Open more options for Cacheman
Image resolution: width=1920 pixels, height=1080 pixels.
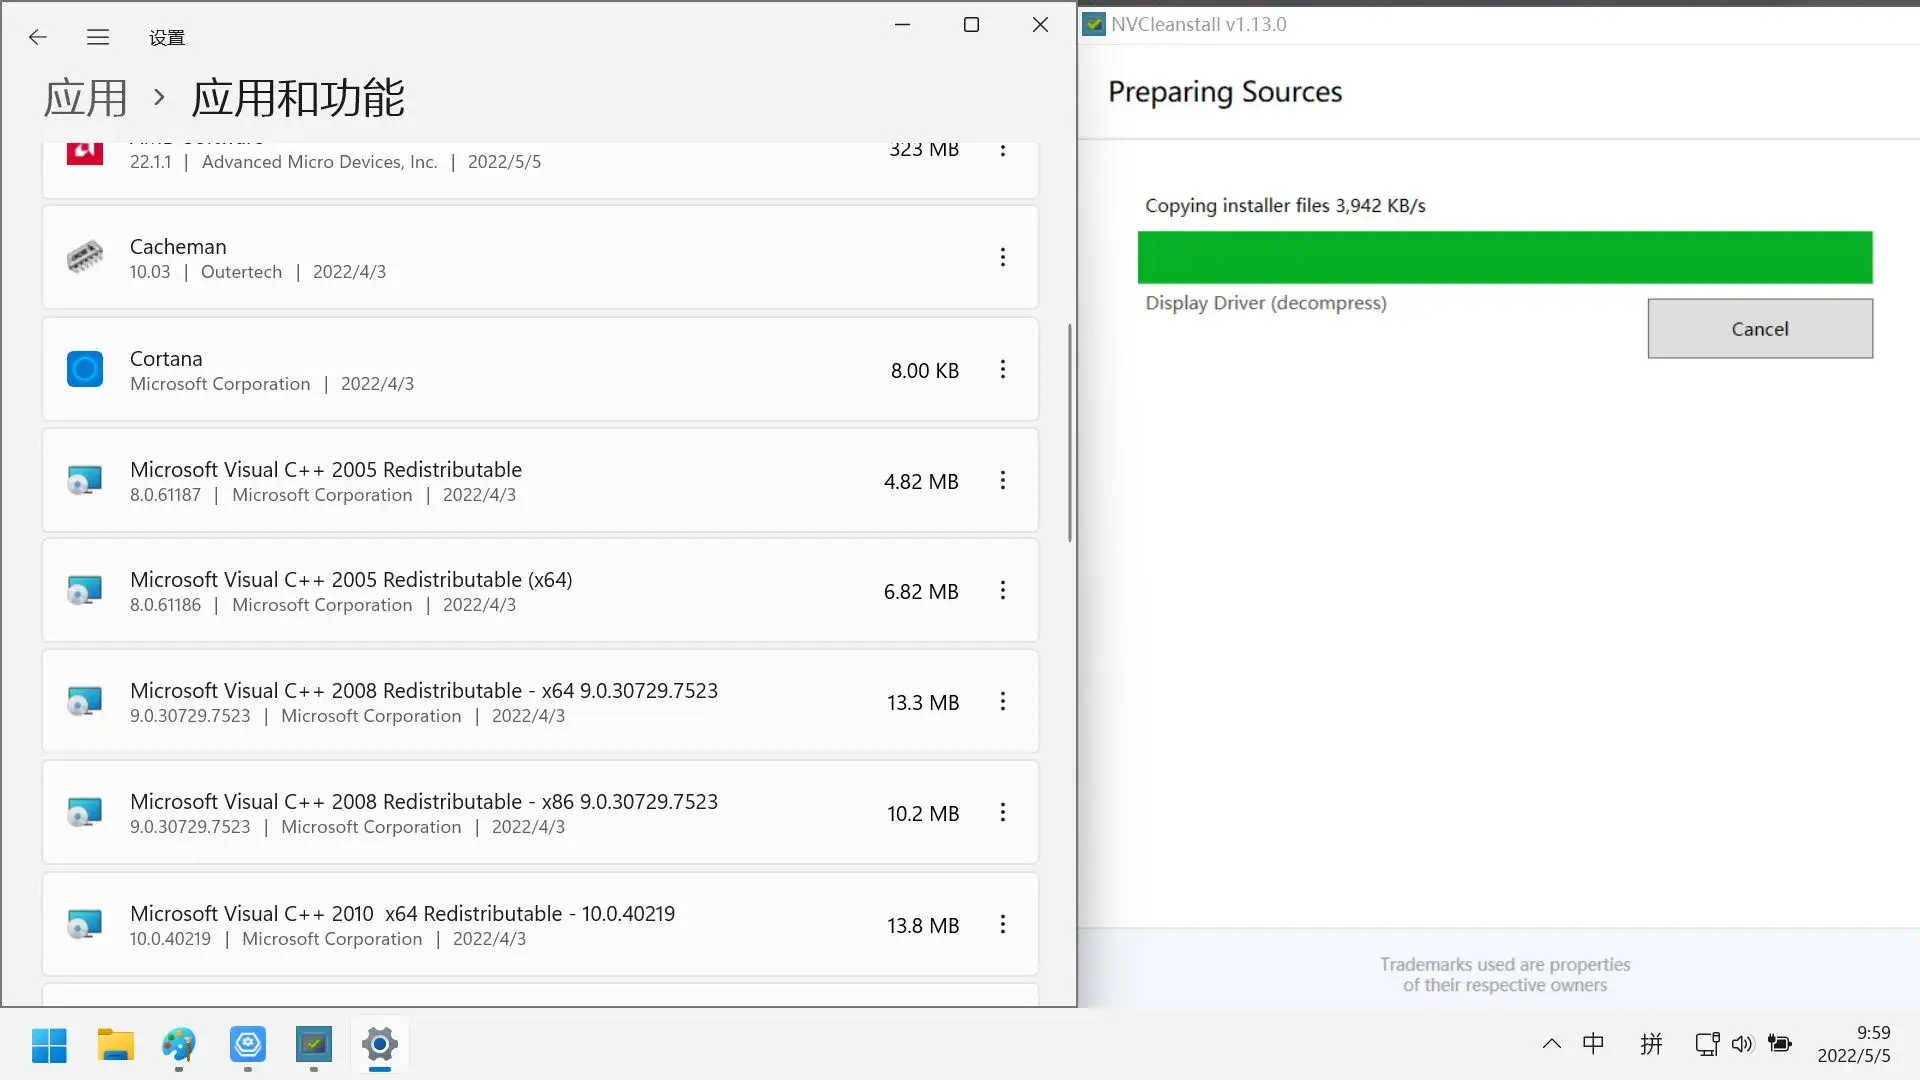click(1003, 257)
